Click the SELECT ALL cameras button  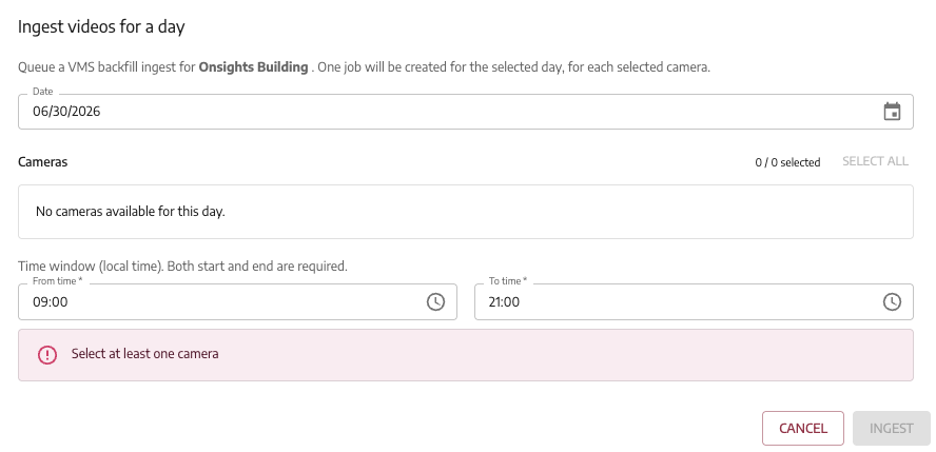875,161
